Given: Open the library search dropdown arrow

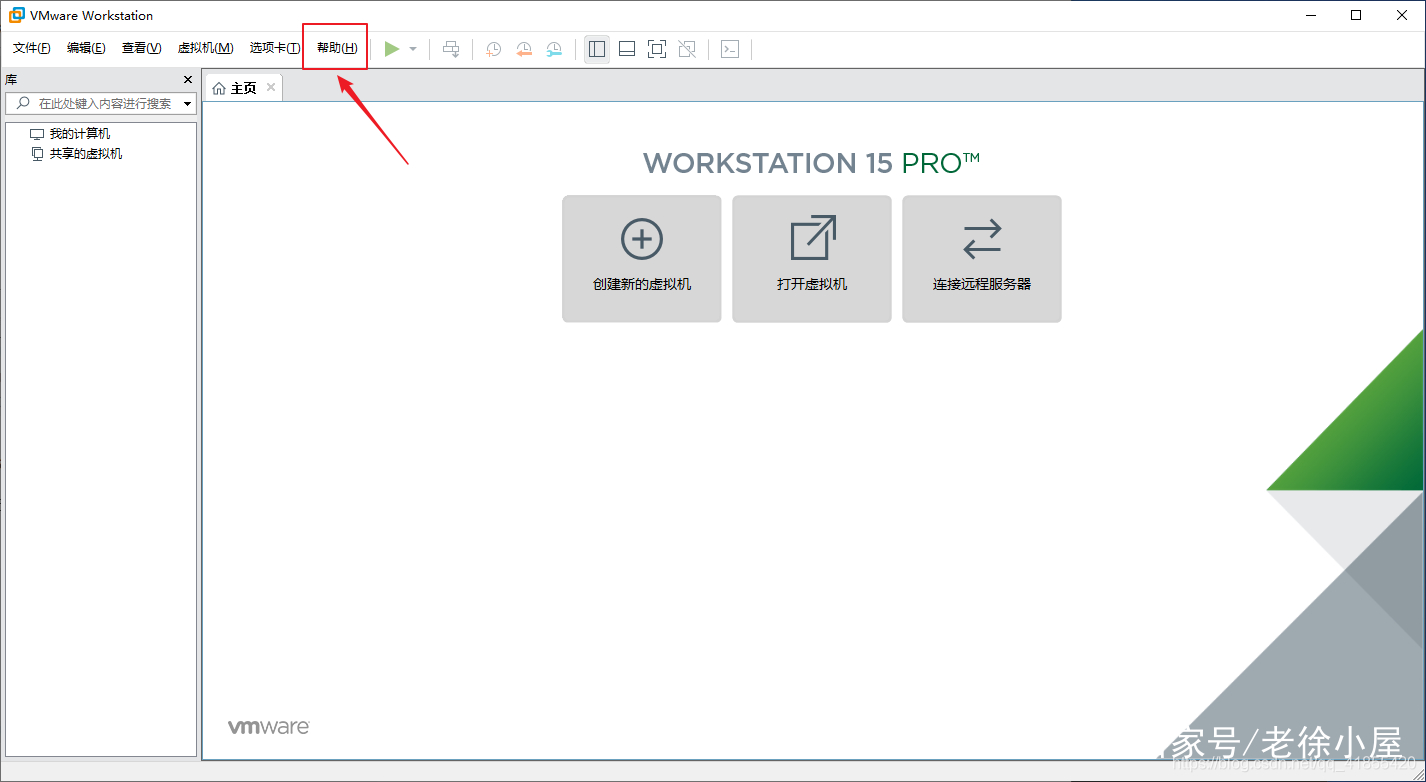Looking at the screenshot, I should pyautogui.click(x=187, y=104).
